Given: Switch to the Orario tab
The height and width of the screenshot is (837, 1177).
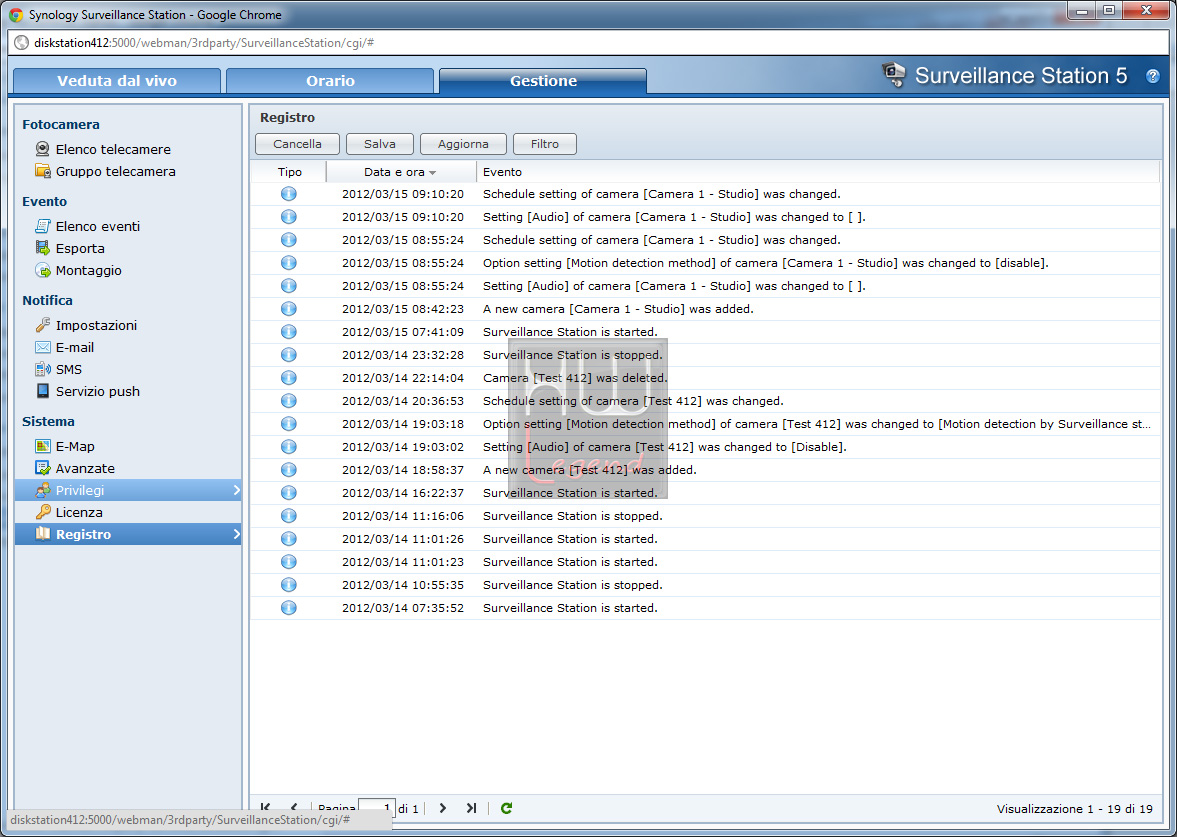Looking at the screenshot, I should coord(330,80).
